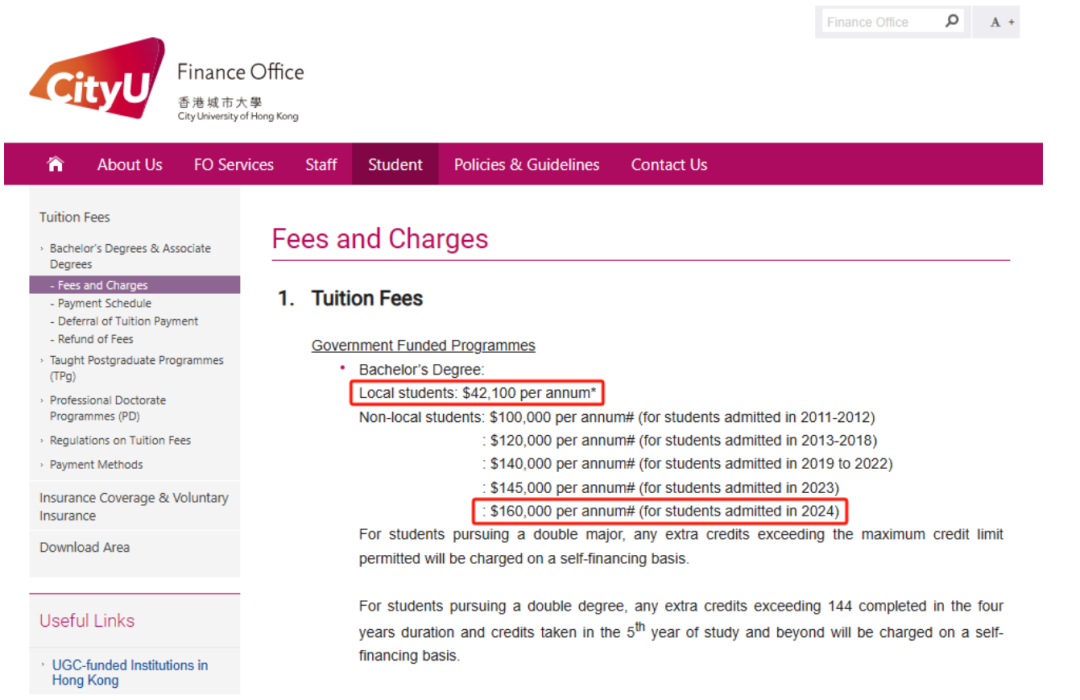Screen dimensions: 1080x700
Task: Select the Student menu tab
Action: coord(395,165)
